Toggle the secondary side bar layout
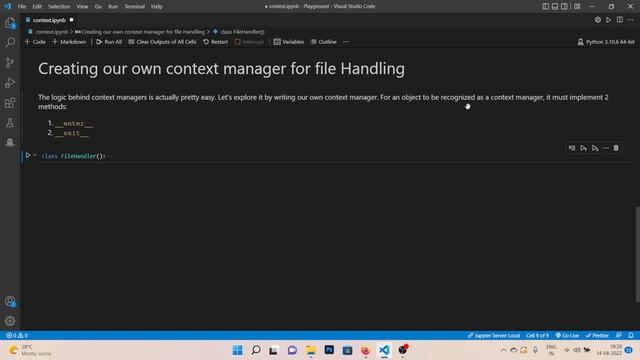 click(x=564, y=7)
